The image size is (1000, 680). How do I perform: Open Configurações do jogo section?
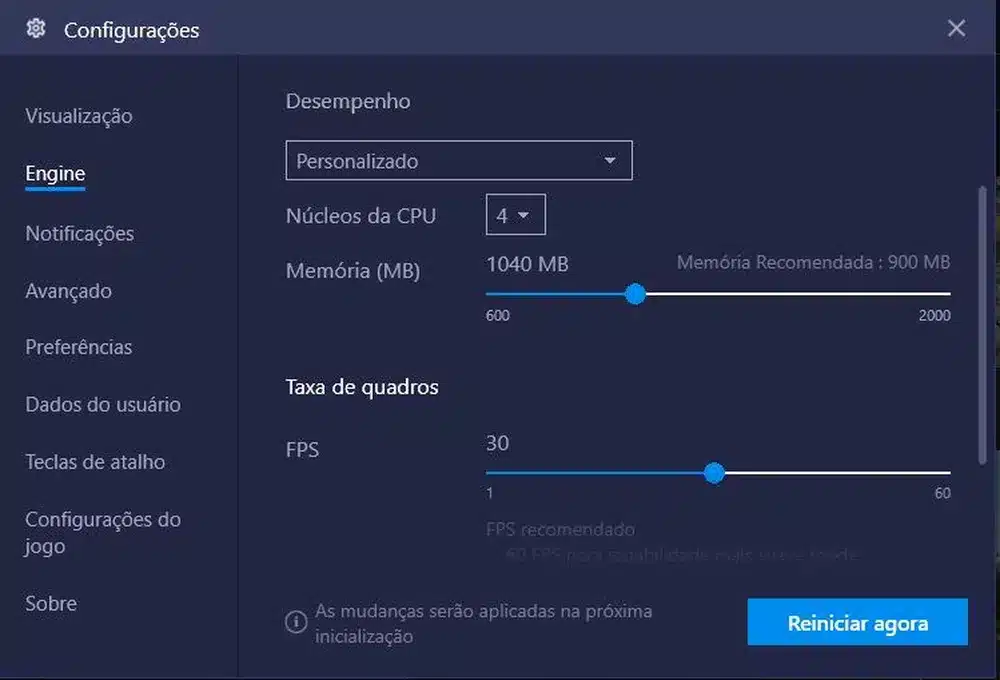click(x=102, y=532)
